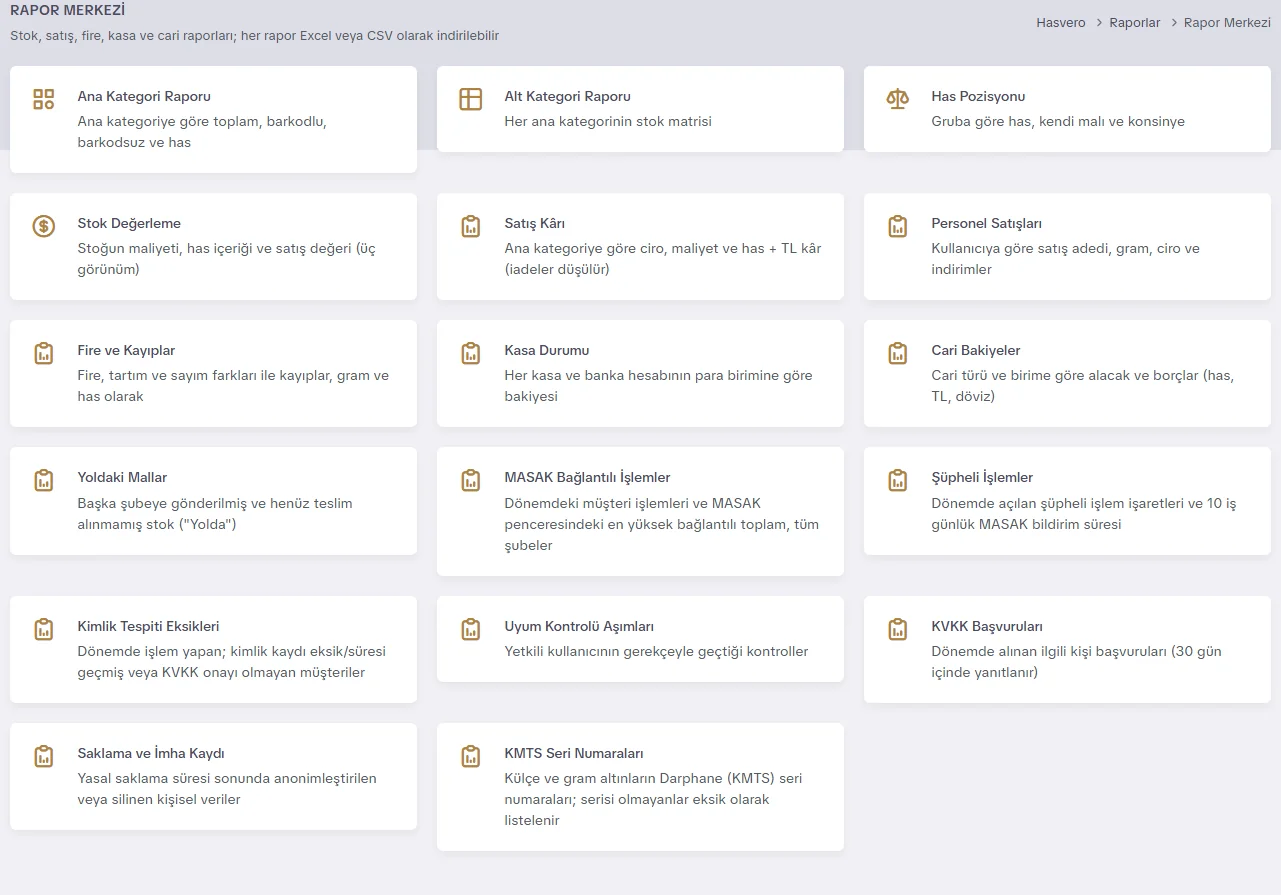Screen dimensions: 1281x895
Task: Open the Uyum Kontrolü Aşımları title
Action: coord(579,627)
